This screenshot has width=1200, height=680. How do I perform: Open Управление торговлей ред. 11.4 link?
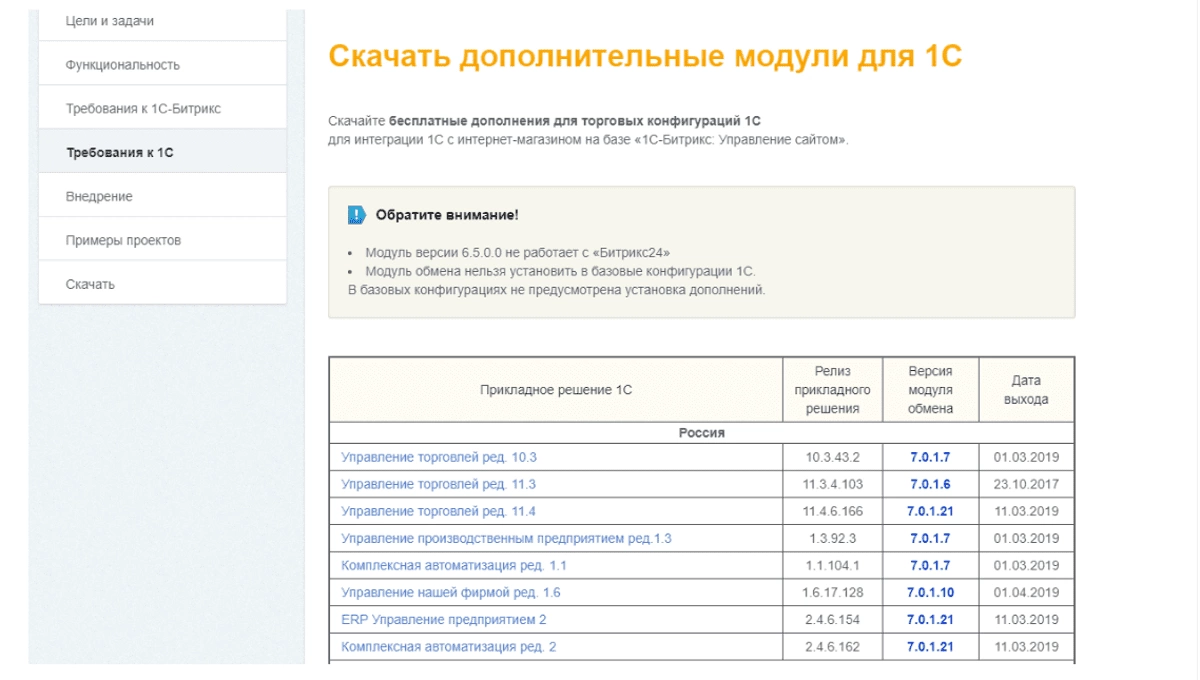[x=439, y=511]
